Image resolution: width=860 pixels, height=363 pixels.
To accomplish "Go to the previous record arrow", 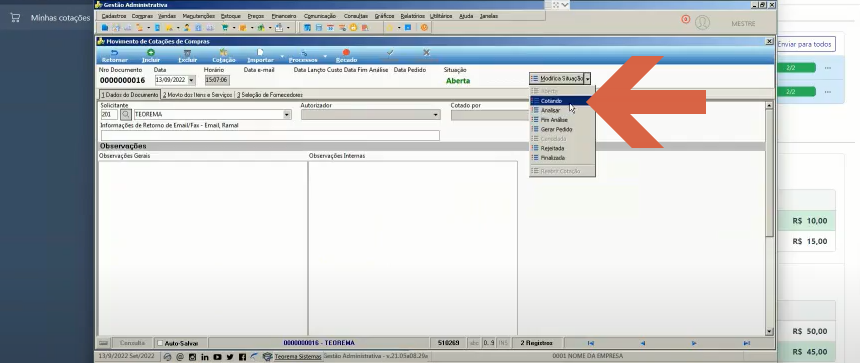I will (642, 343).
